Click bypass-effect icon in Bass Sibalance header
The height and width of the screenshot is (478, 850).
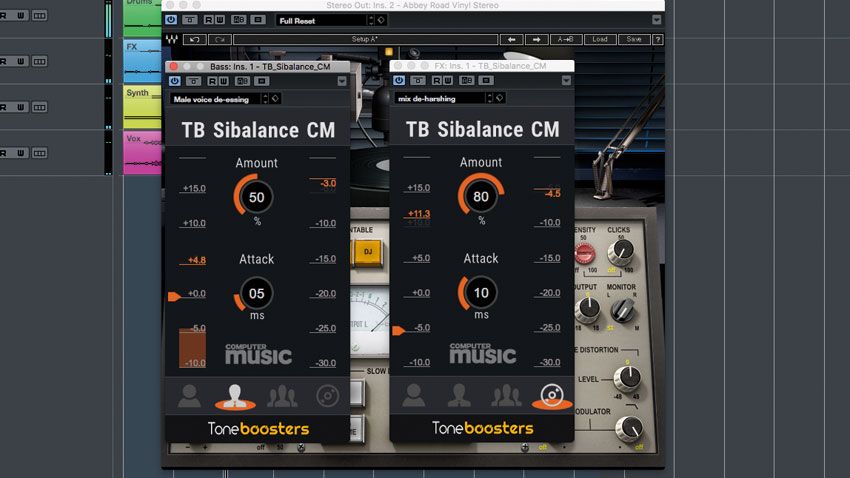pyautogui.click(x=194, y=81)
